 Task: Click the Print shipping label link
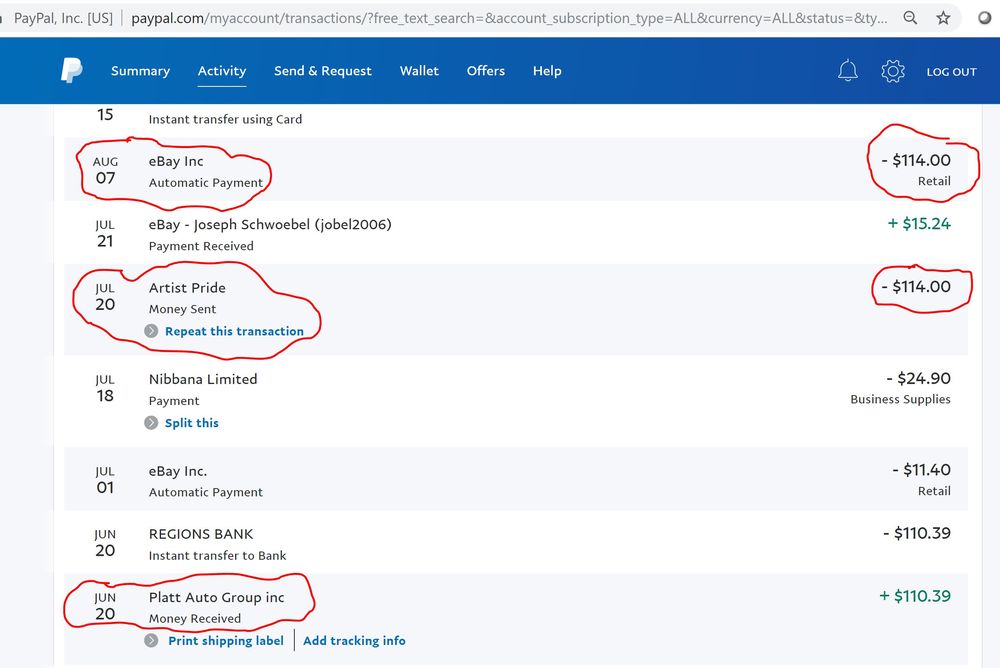click(x=226, y=641)
